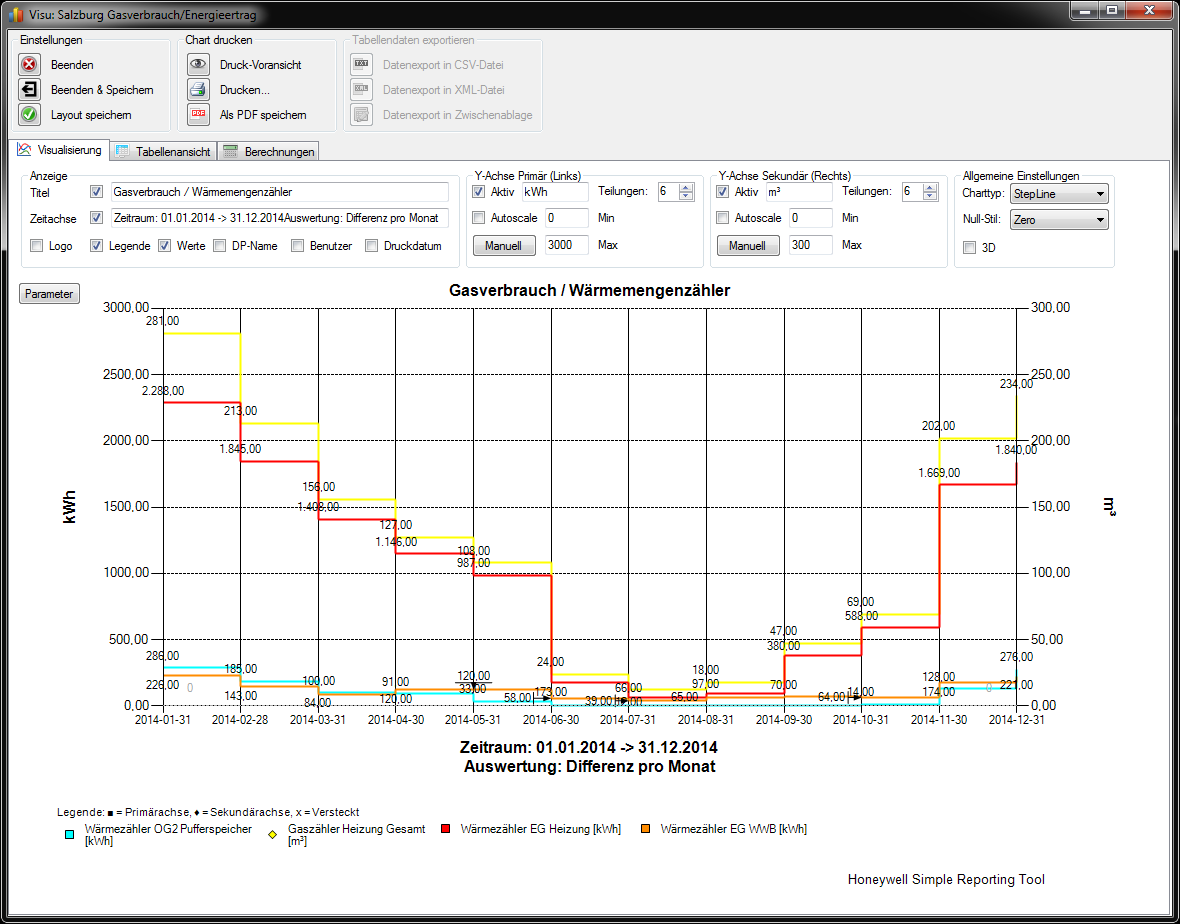The image size is (1180, 924).
Task: Click secondary Y-axis unit field m³
Action: tap(799, 192)
